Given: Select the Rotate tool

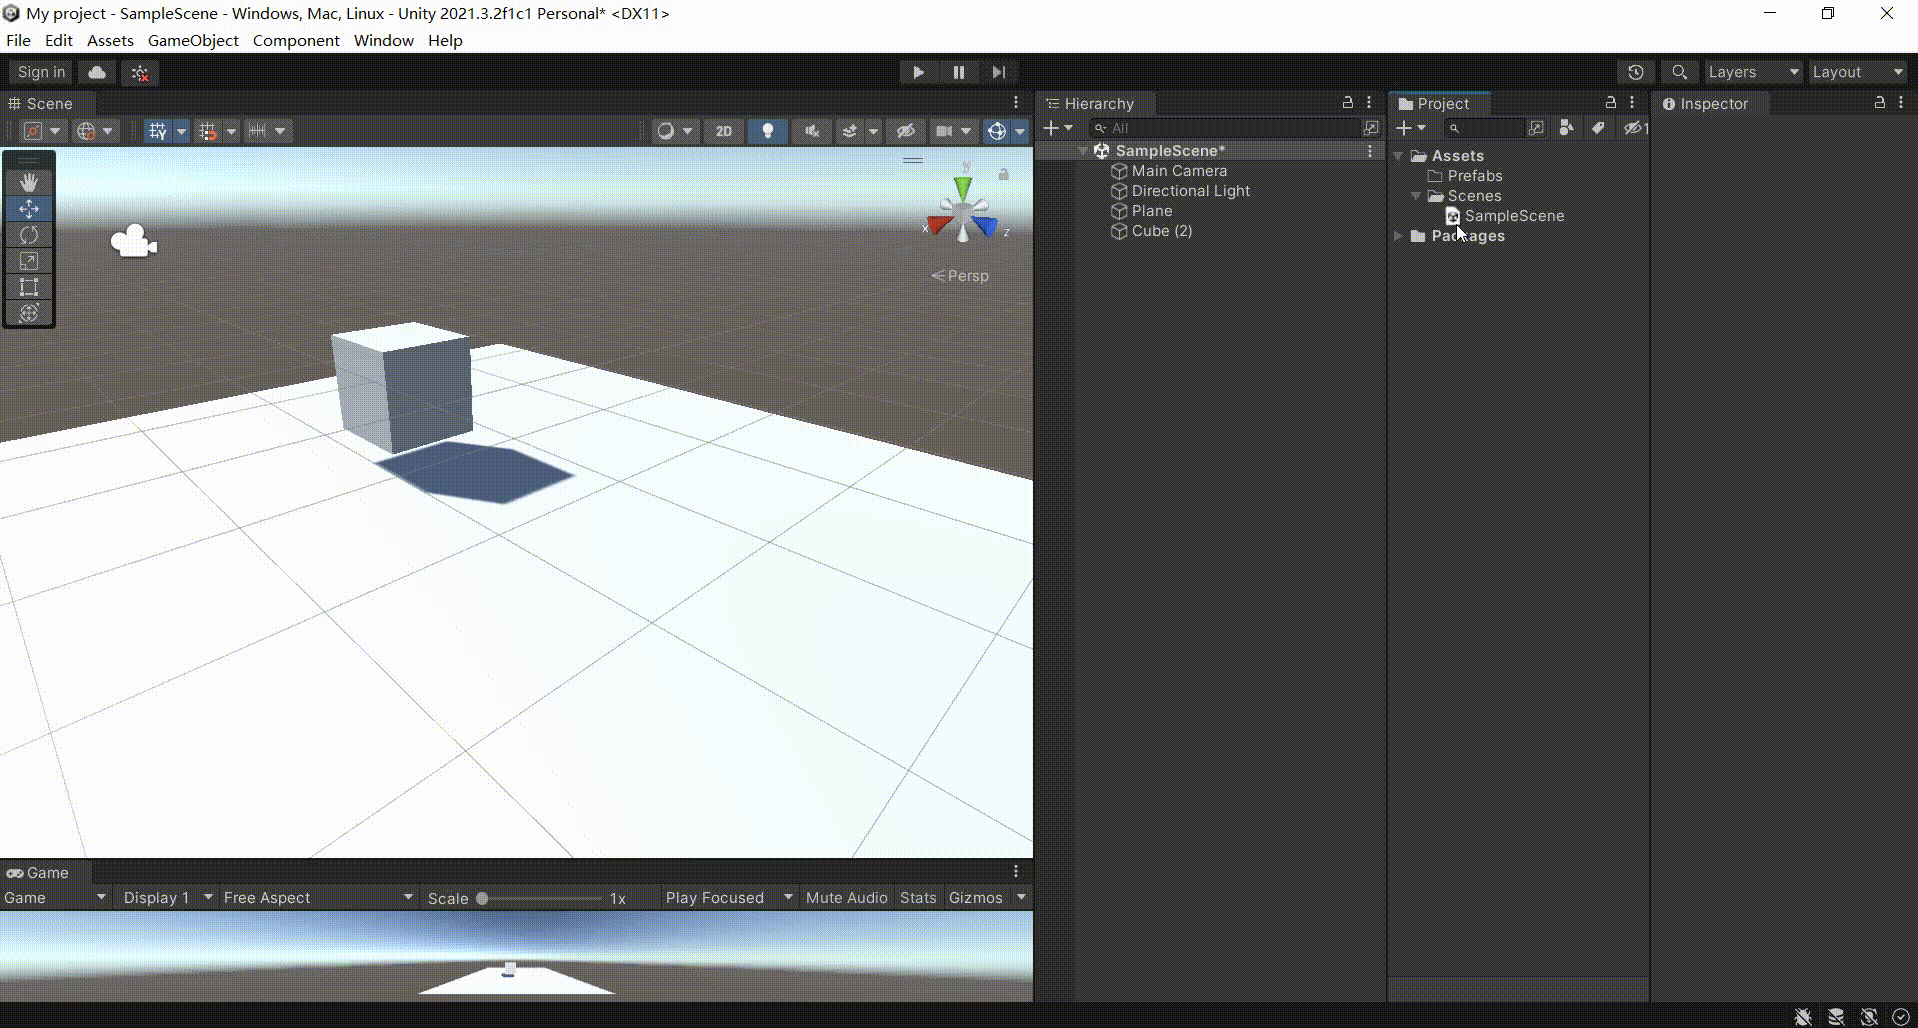Looking at the screenshot, I should click(29, 234).
